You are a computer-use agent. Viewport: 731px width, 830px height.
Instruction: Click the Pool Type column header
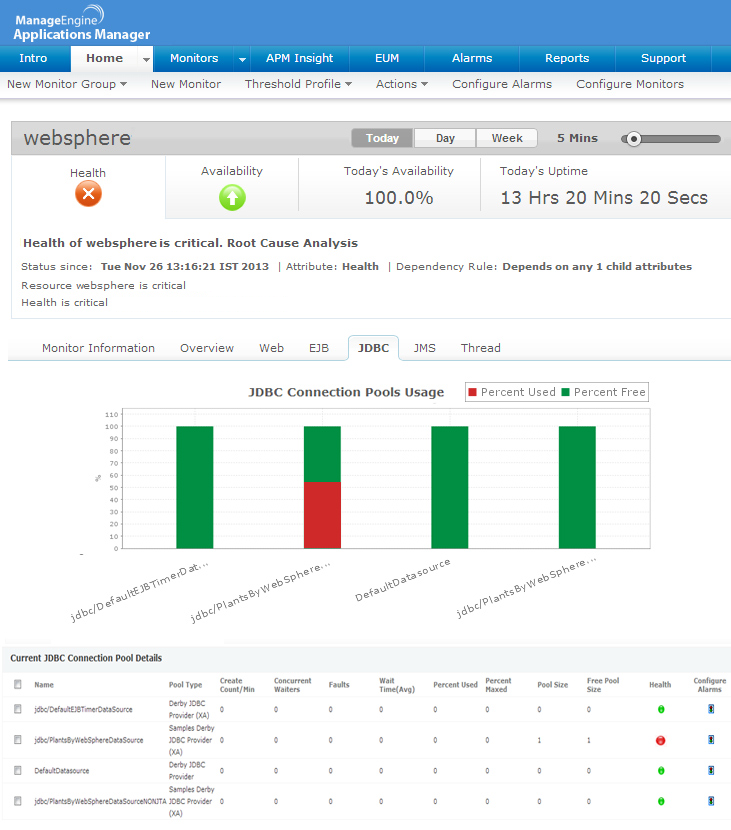point(185,684)
